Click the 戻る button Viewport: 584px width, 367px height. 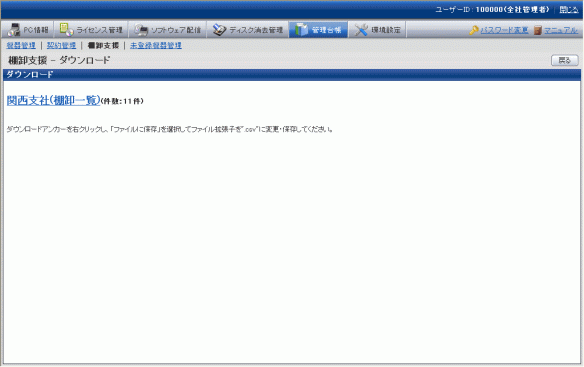[x=565, y=60]
